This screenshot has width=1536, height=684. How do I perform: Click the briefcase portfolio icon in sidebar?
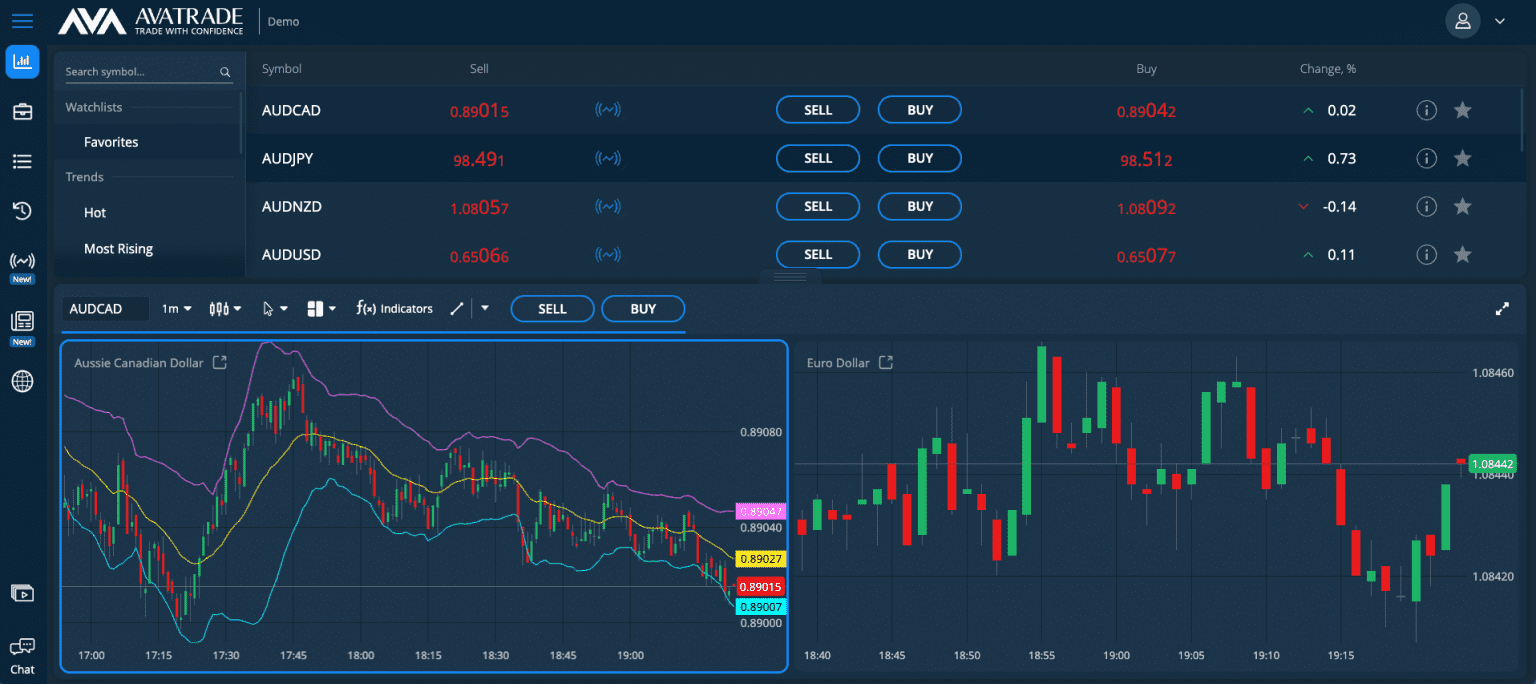(22, 112)
